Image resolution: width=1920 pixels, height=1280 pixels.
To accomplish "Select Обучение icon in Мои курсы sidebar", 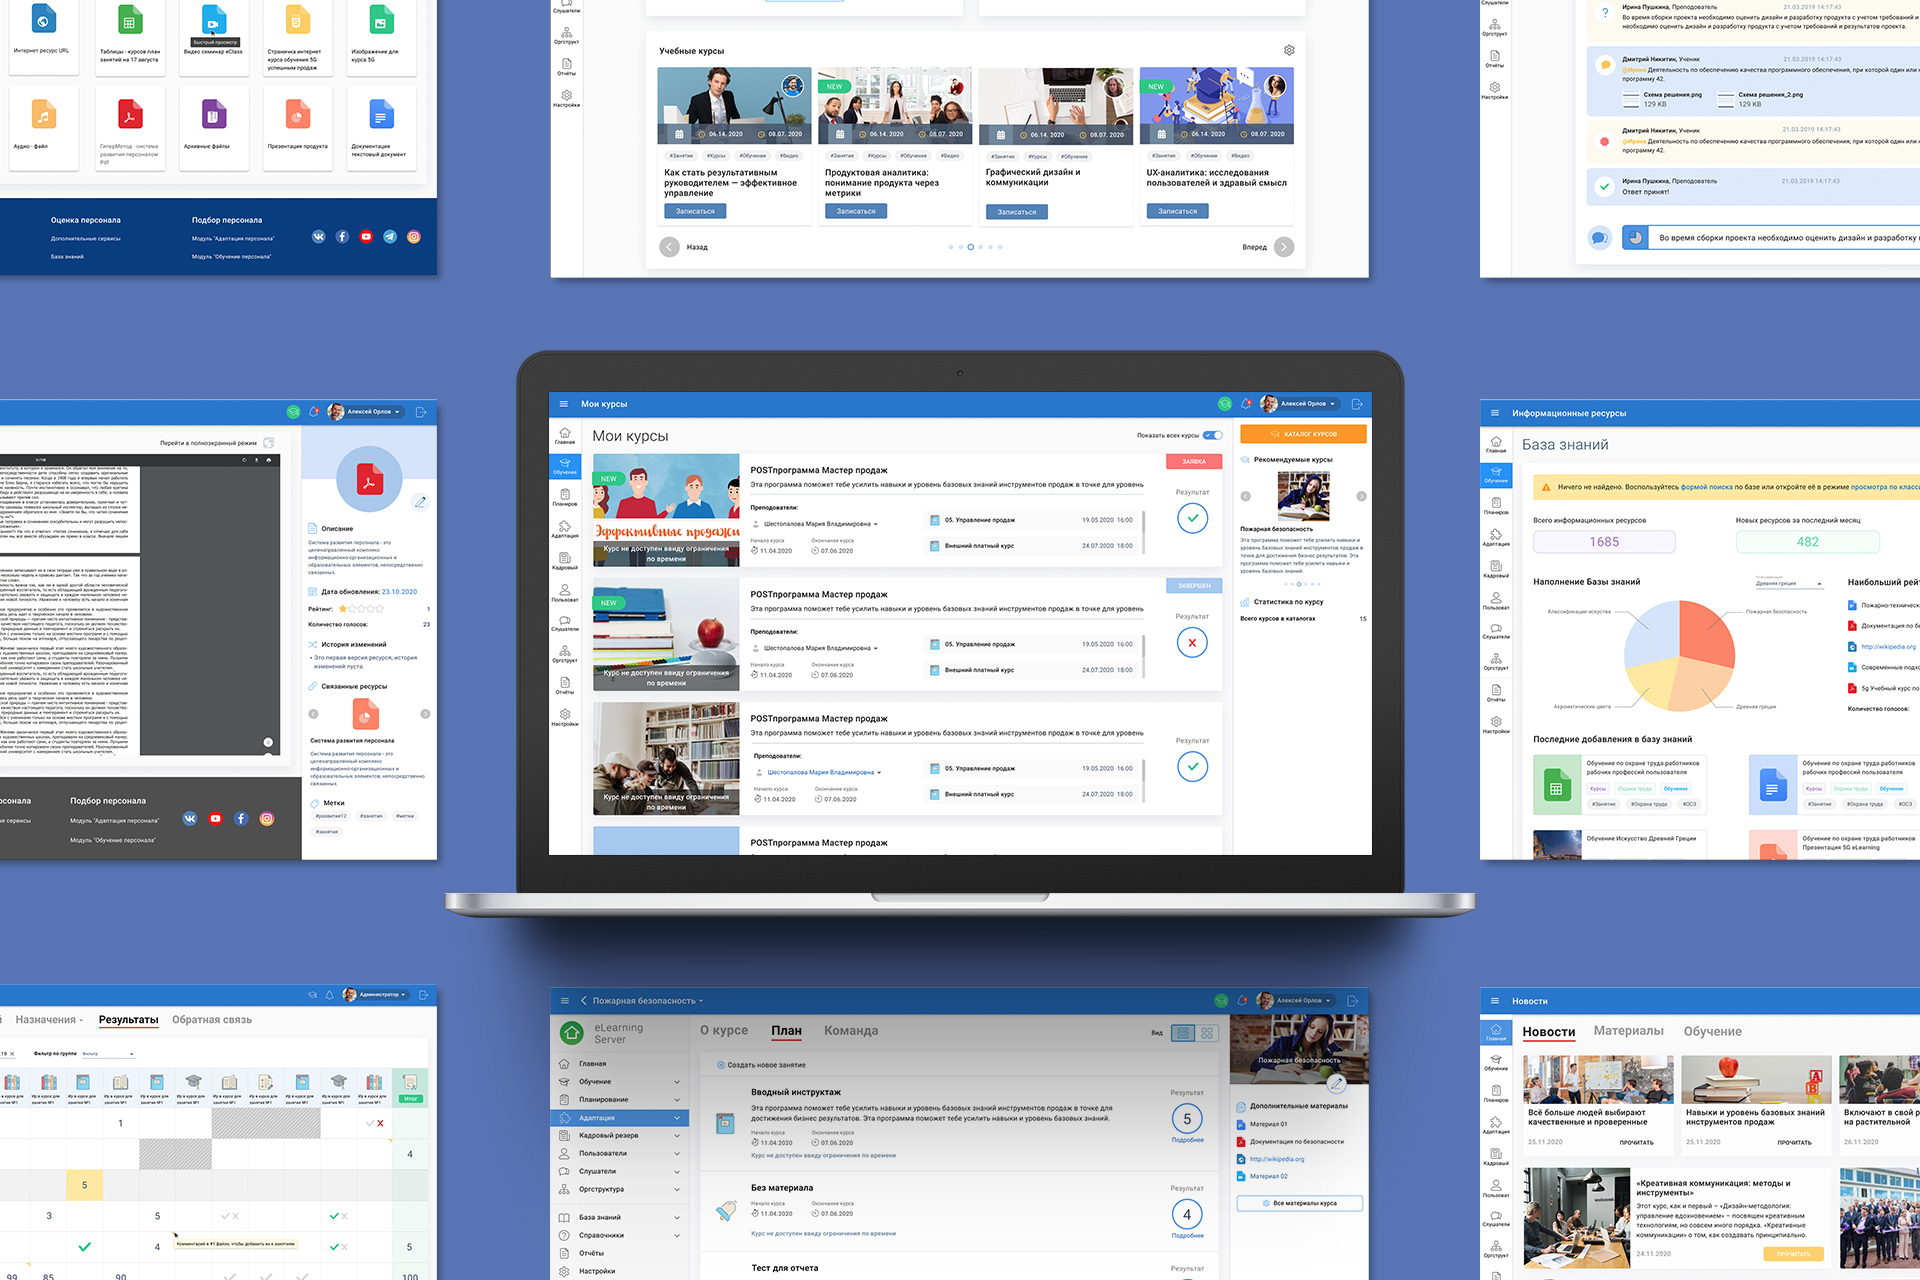I will pos(565,466).
